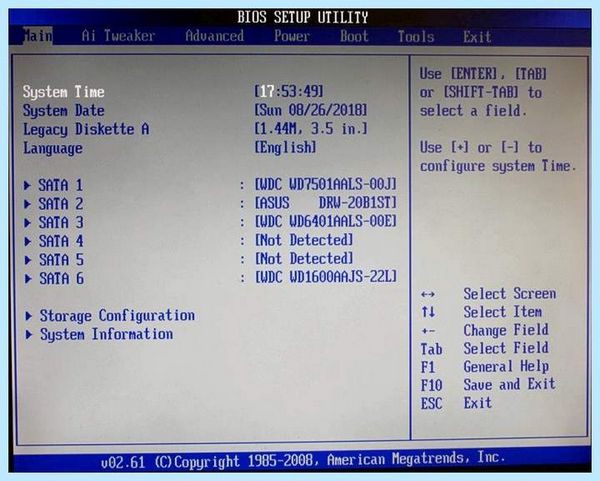This screenshot has height=481, width=600.
Task: Click the SATA 4 Not Detected value
Action: pyautogui.click(x=304, y=240)
